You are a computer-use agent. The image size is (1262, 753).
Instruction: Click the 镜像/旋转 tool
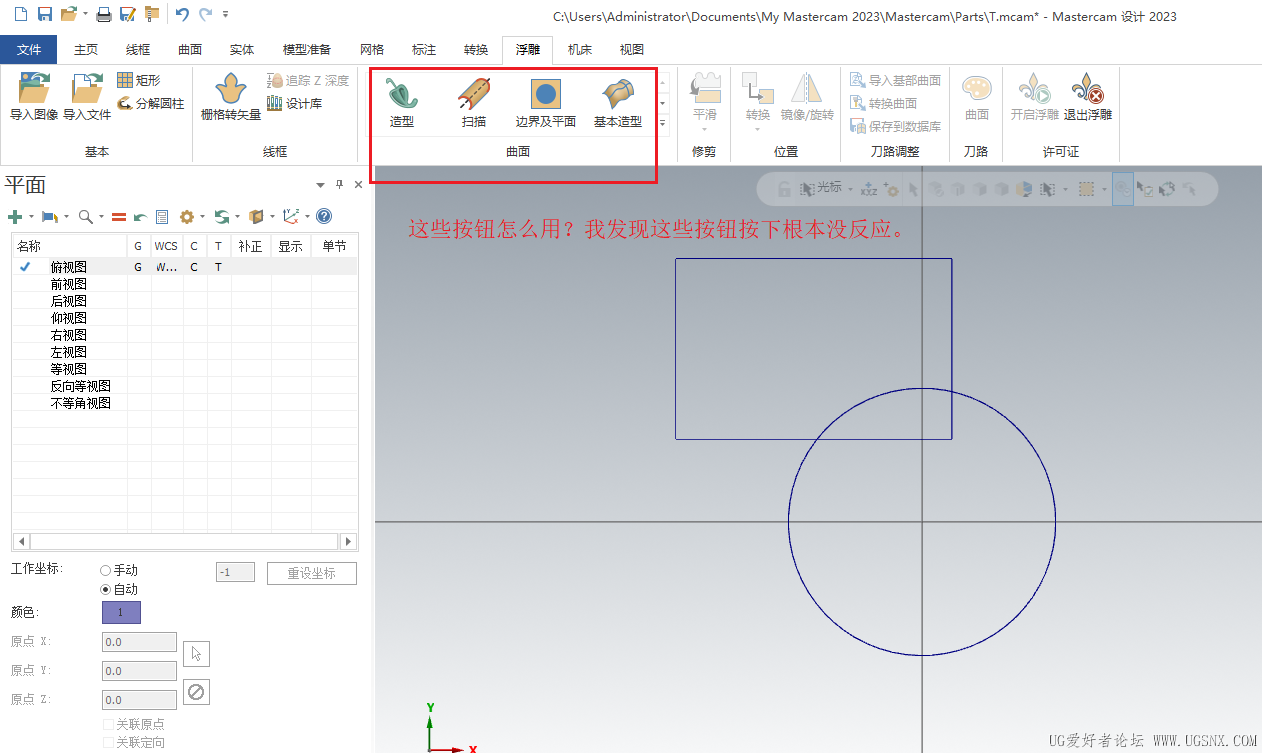807,98
